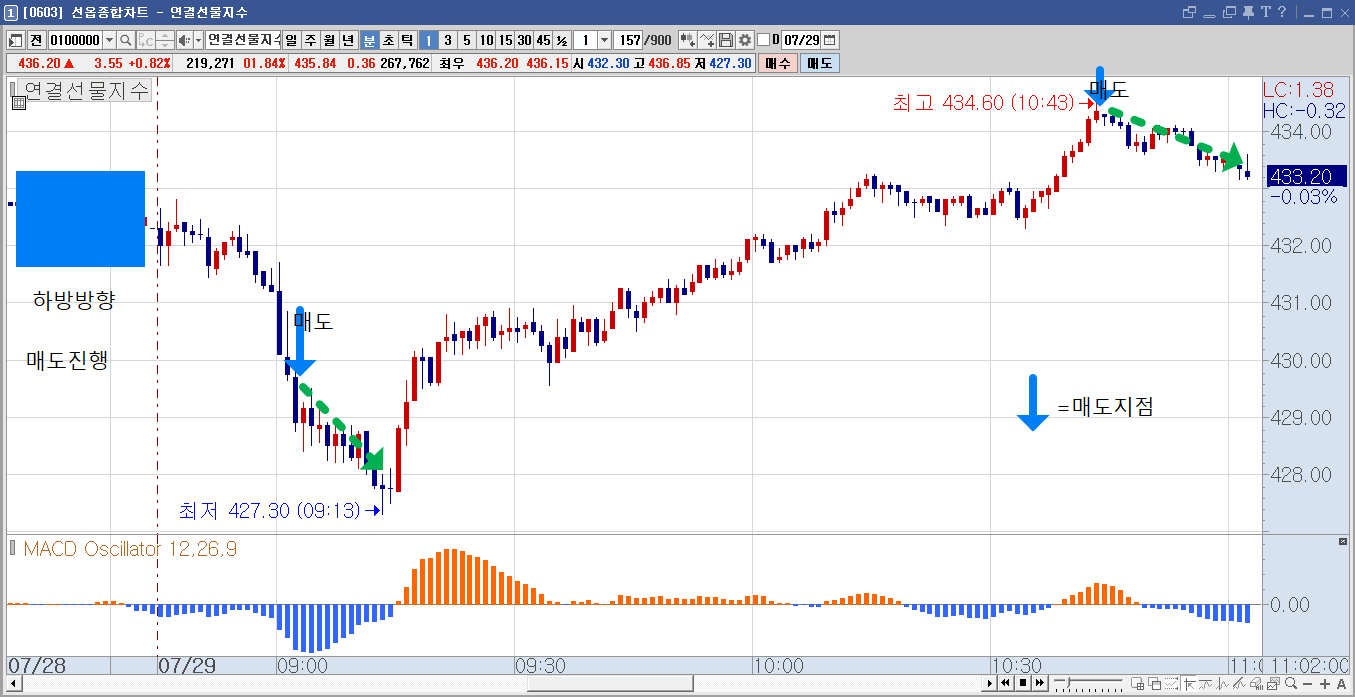Click the 매도 (sell) button in toolbar
The image size is (1355, 697).
(819, 63)
